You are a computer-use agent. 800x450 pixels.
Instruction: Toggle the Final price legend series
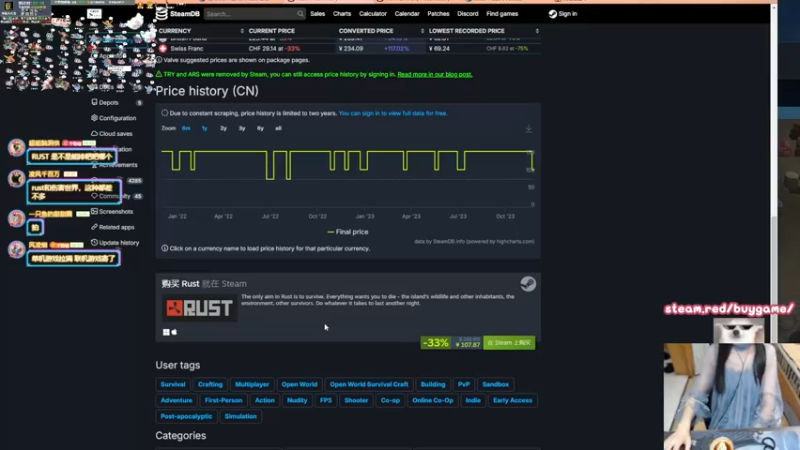[348, 232]
